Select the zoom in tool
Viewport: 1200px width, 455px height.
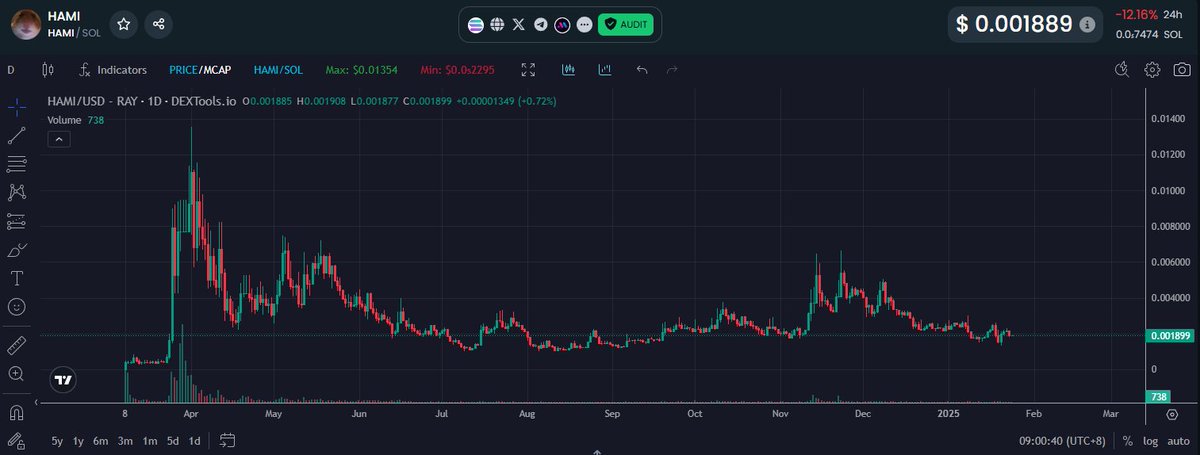click(16, 373)
